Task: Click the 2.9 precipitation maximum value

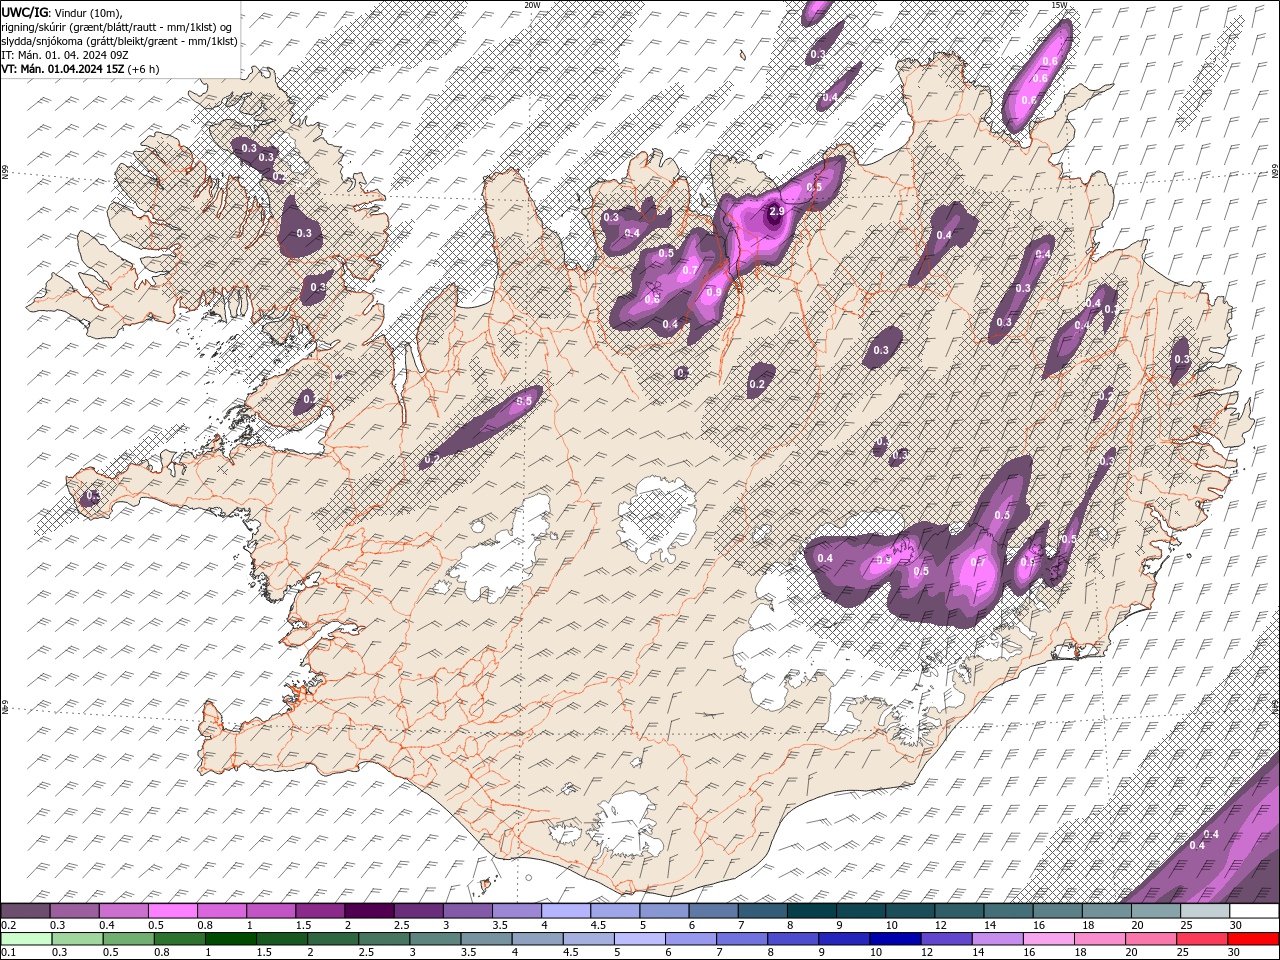Action: (776, 212)
